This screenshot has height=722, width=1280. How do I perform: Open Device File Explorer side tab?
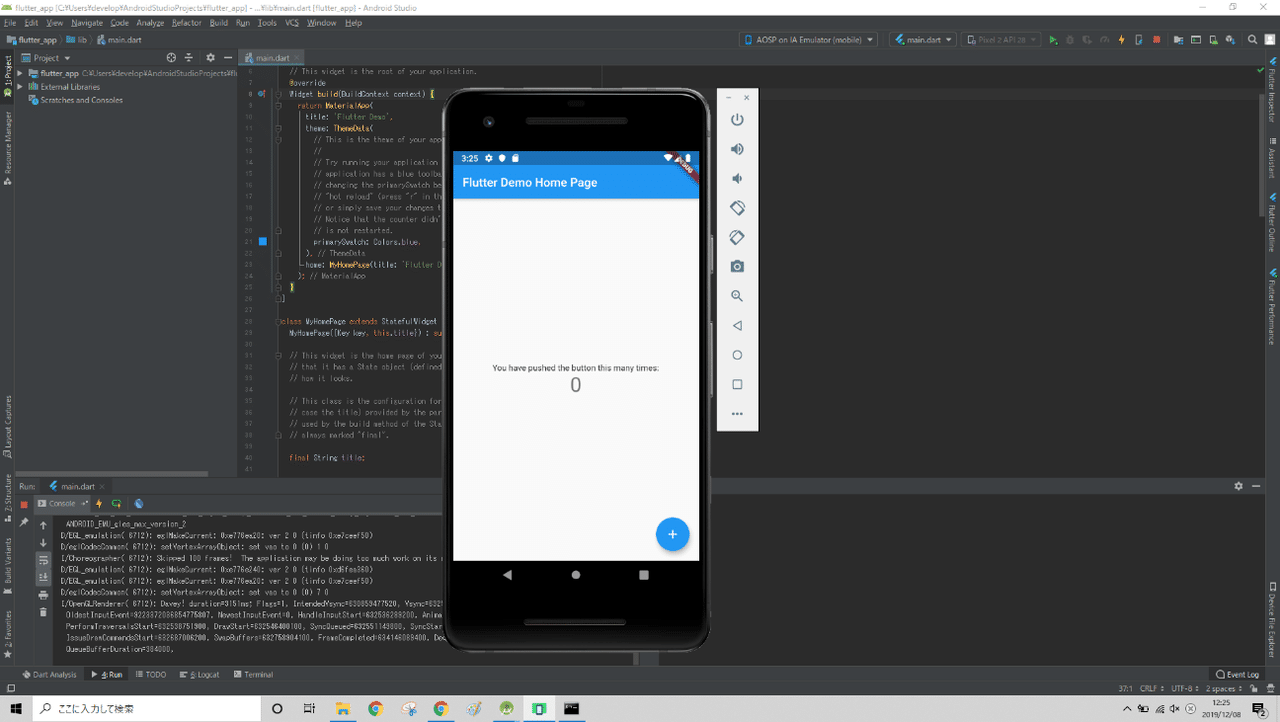pyautogui.click(x=1272, y=620)
